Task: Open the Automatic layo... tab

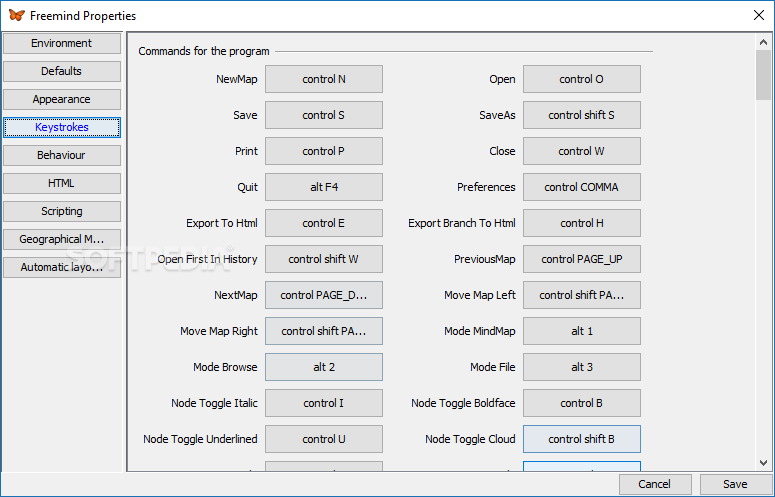Action: [62, 267]
